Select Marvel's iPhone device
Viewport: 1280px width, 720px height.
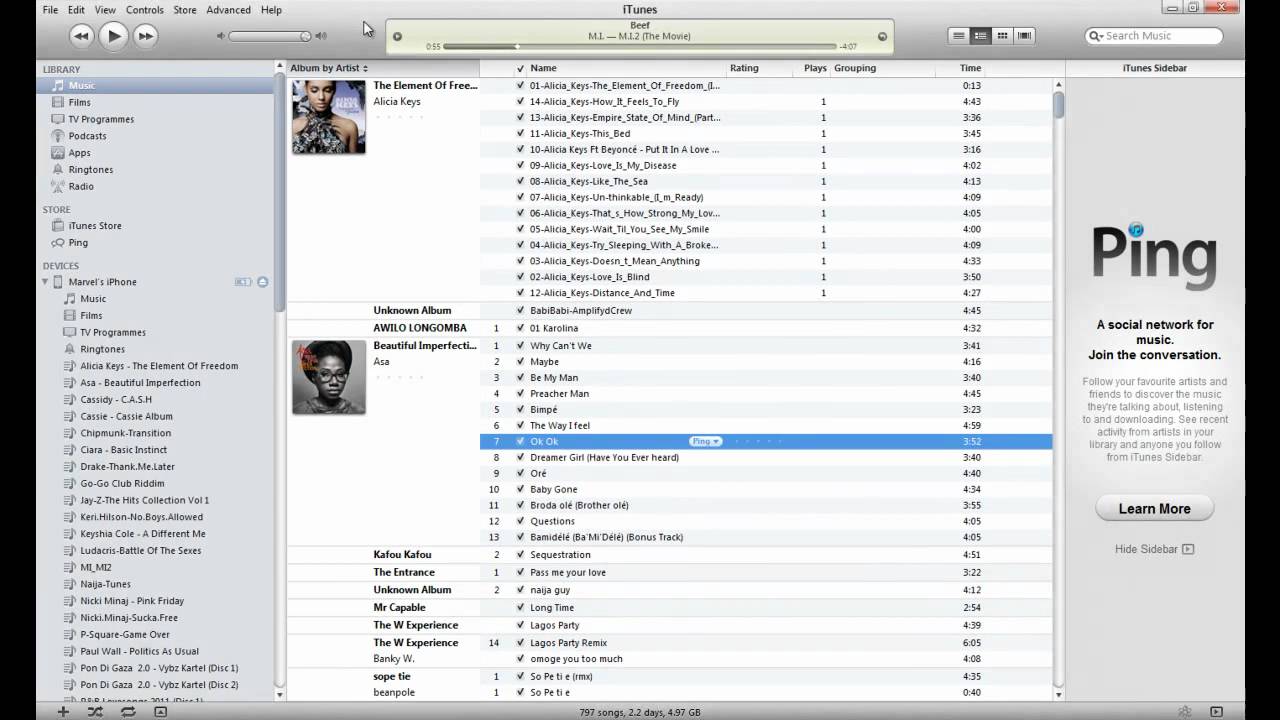tap(102, 282)
